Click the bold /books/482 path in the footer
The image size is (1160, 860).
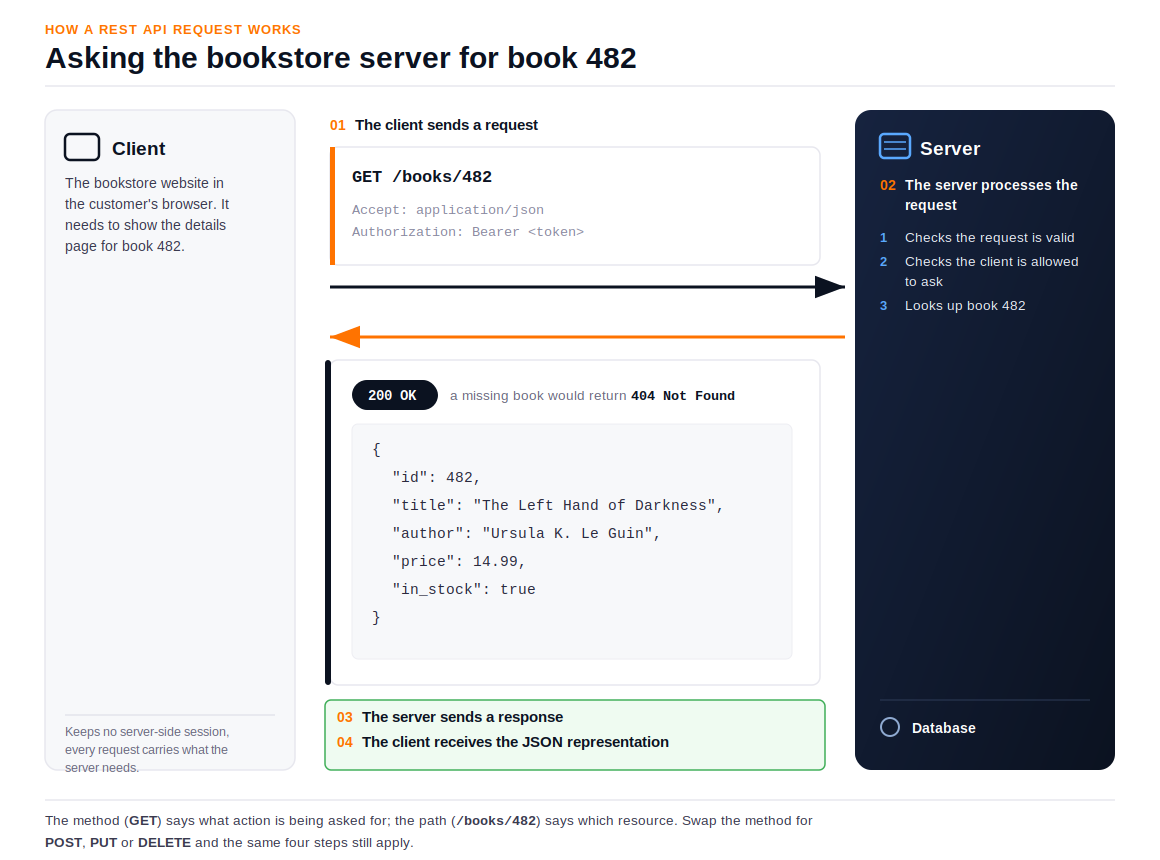496,821
